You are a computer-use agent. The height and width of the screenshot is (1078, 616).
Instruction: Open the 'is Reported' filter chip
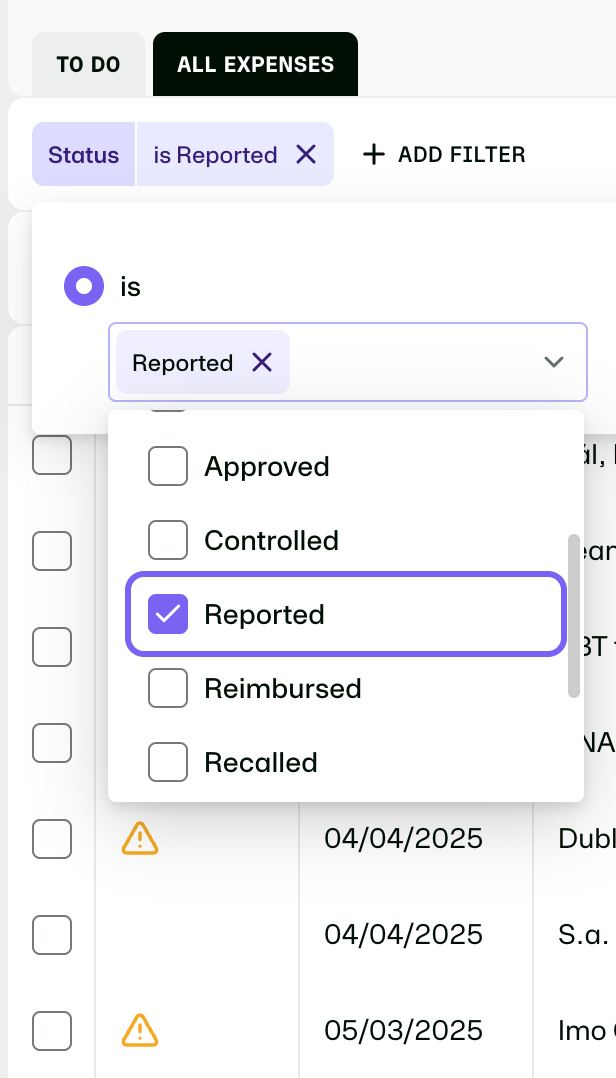215,155
